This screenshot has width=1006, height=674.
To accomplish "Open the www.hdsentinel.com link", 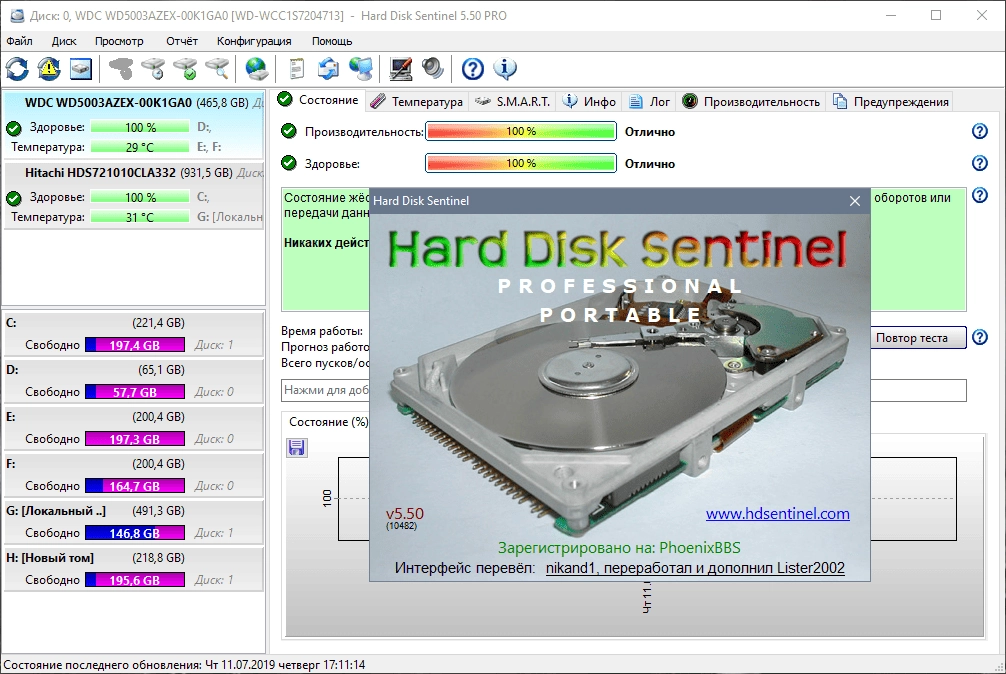I will click(778, 514).
